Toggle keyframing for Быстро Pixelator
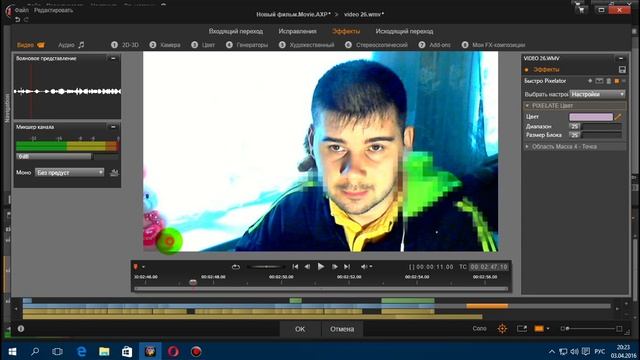Screen dimensions: 640x360 tap(590, 81)
